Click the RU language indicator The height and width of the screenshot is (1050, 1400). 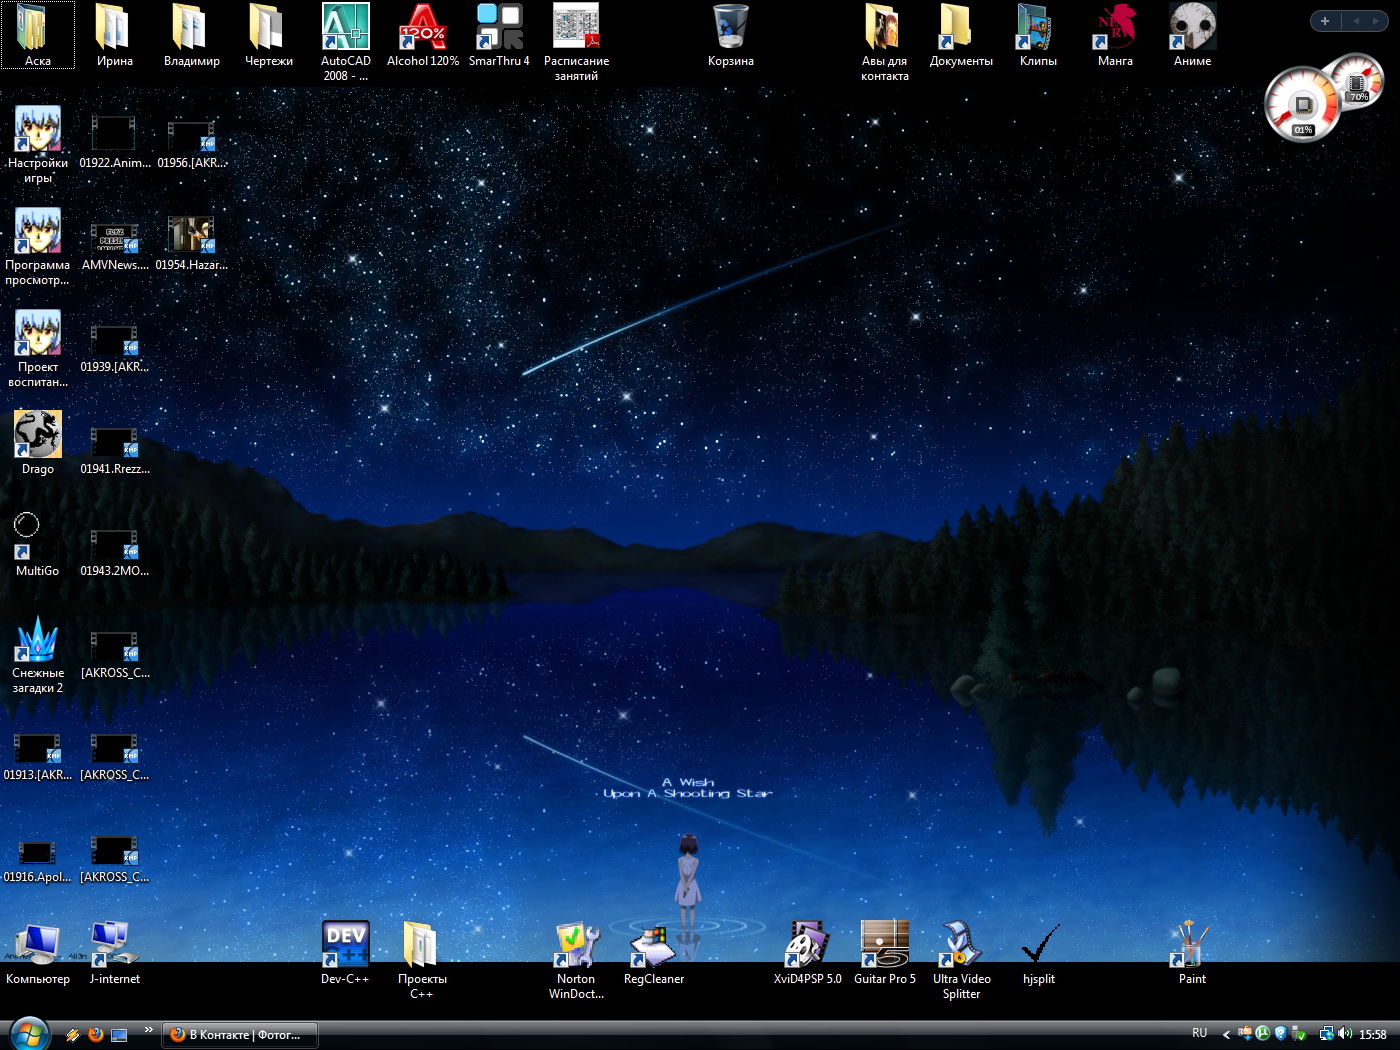(1200, 1033)
